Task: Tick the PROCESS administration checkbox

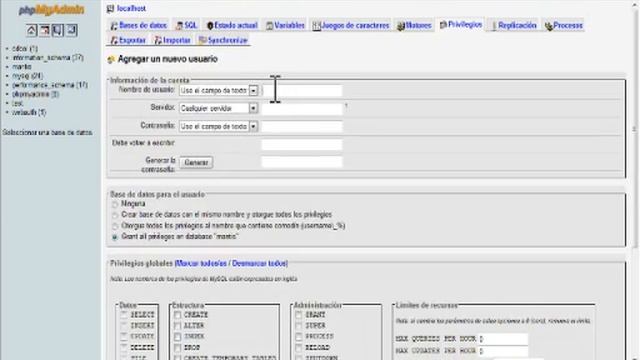Action: pos(299,337)
